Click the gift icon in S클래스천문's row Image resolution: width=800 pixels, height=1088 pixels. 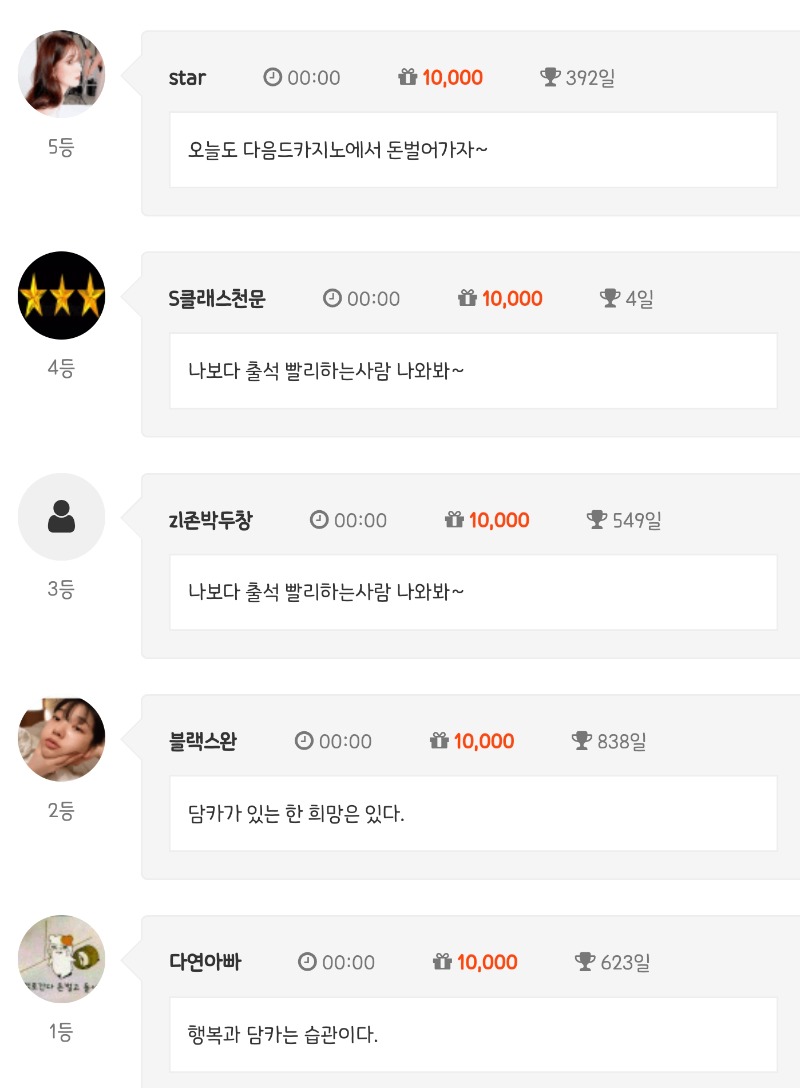click(467, 298)
